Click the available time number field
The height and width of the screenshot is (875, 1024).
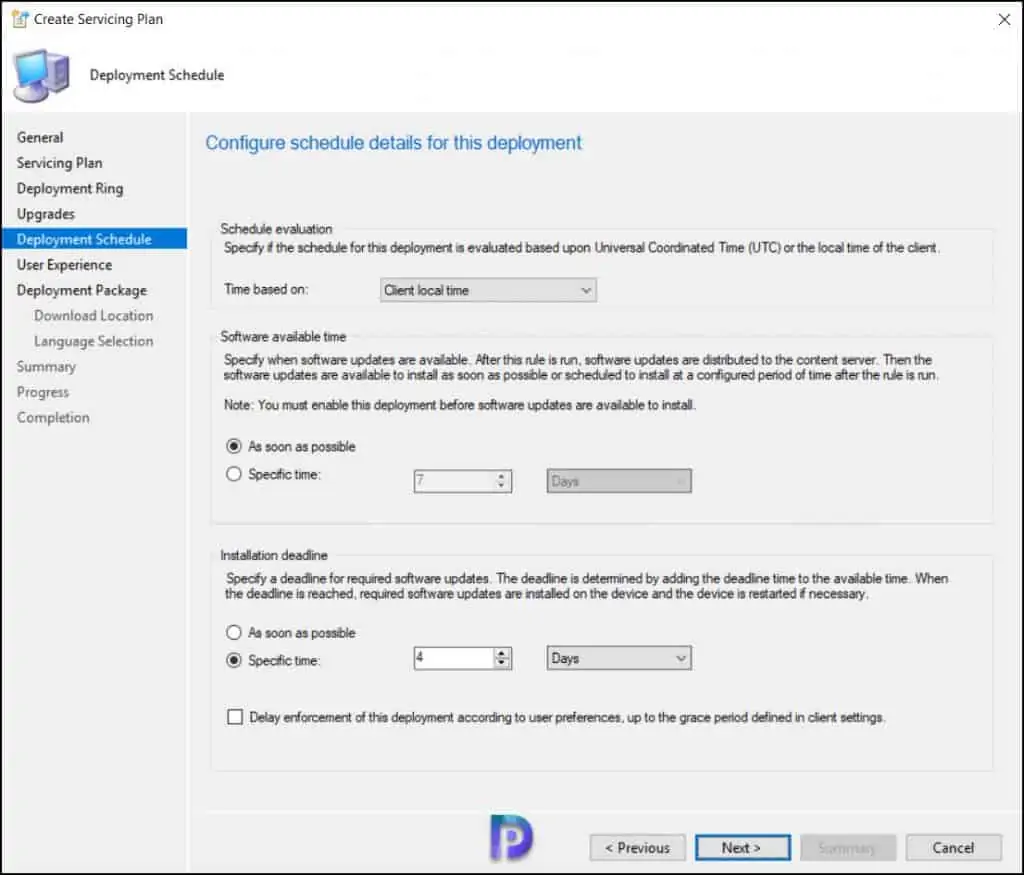click(455, 481)
